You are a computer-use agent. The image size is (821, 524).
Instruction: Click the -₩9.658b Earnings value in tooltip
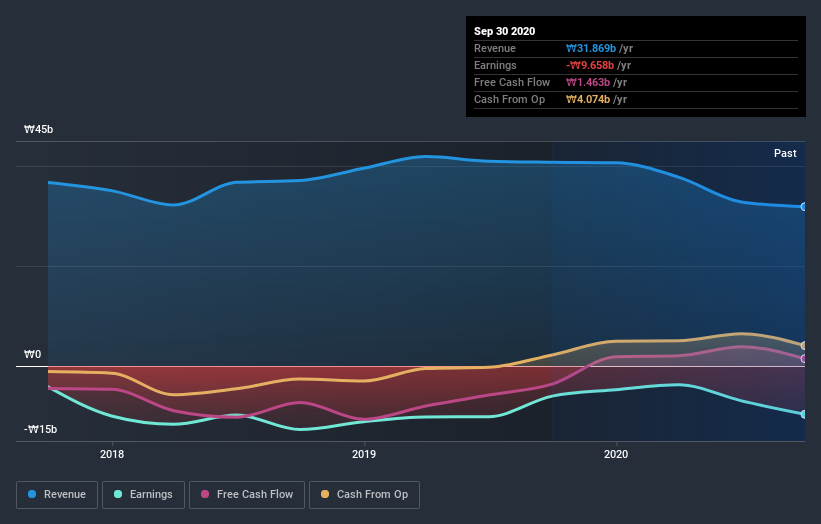point(590,65)
